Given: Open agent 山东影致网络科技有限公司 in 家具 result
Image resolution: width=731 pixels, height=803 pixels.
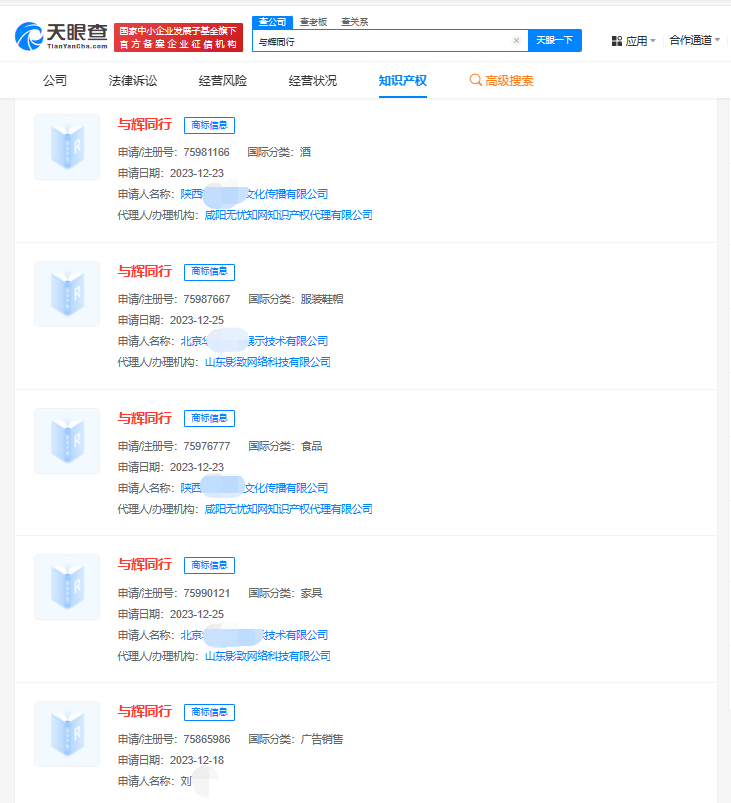Looking at the screenshot, I should (x=267, y=656).
